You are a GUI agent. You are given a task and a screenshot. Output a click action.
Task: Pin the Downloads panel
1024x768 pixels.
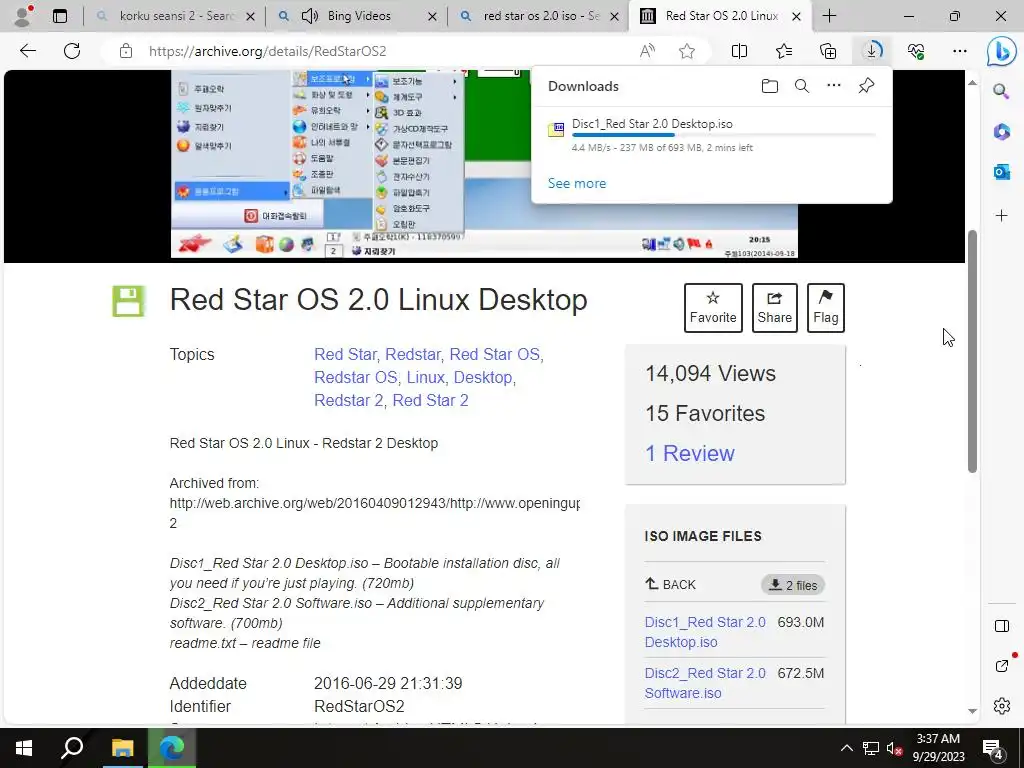pos(867,86)
